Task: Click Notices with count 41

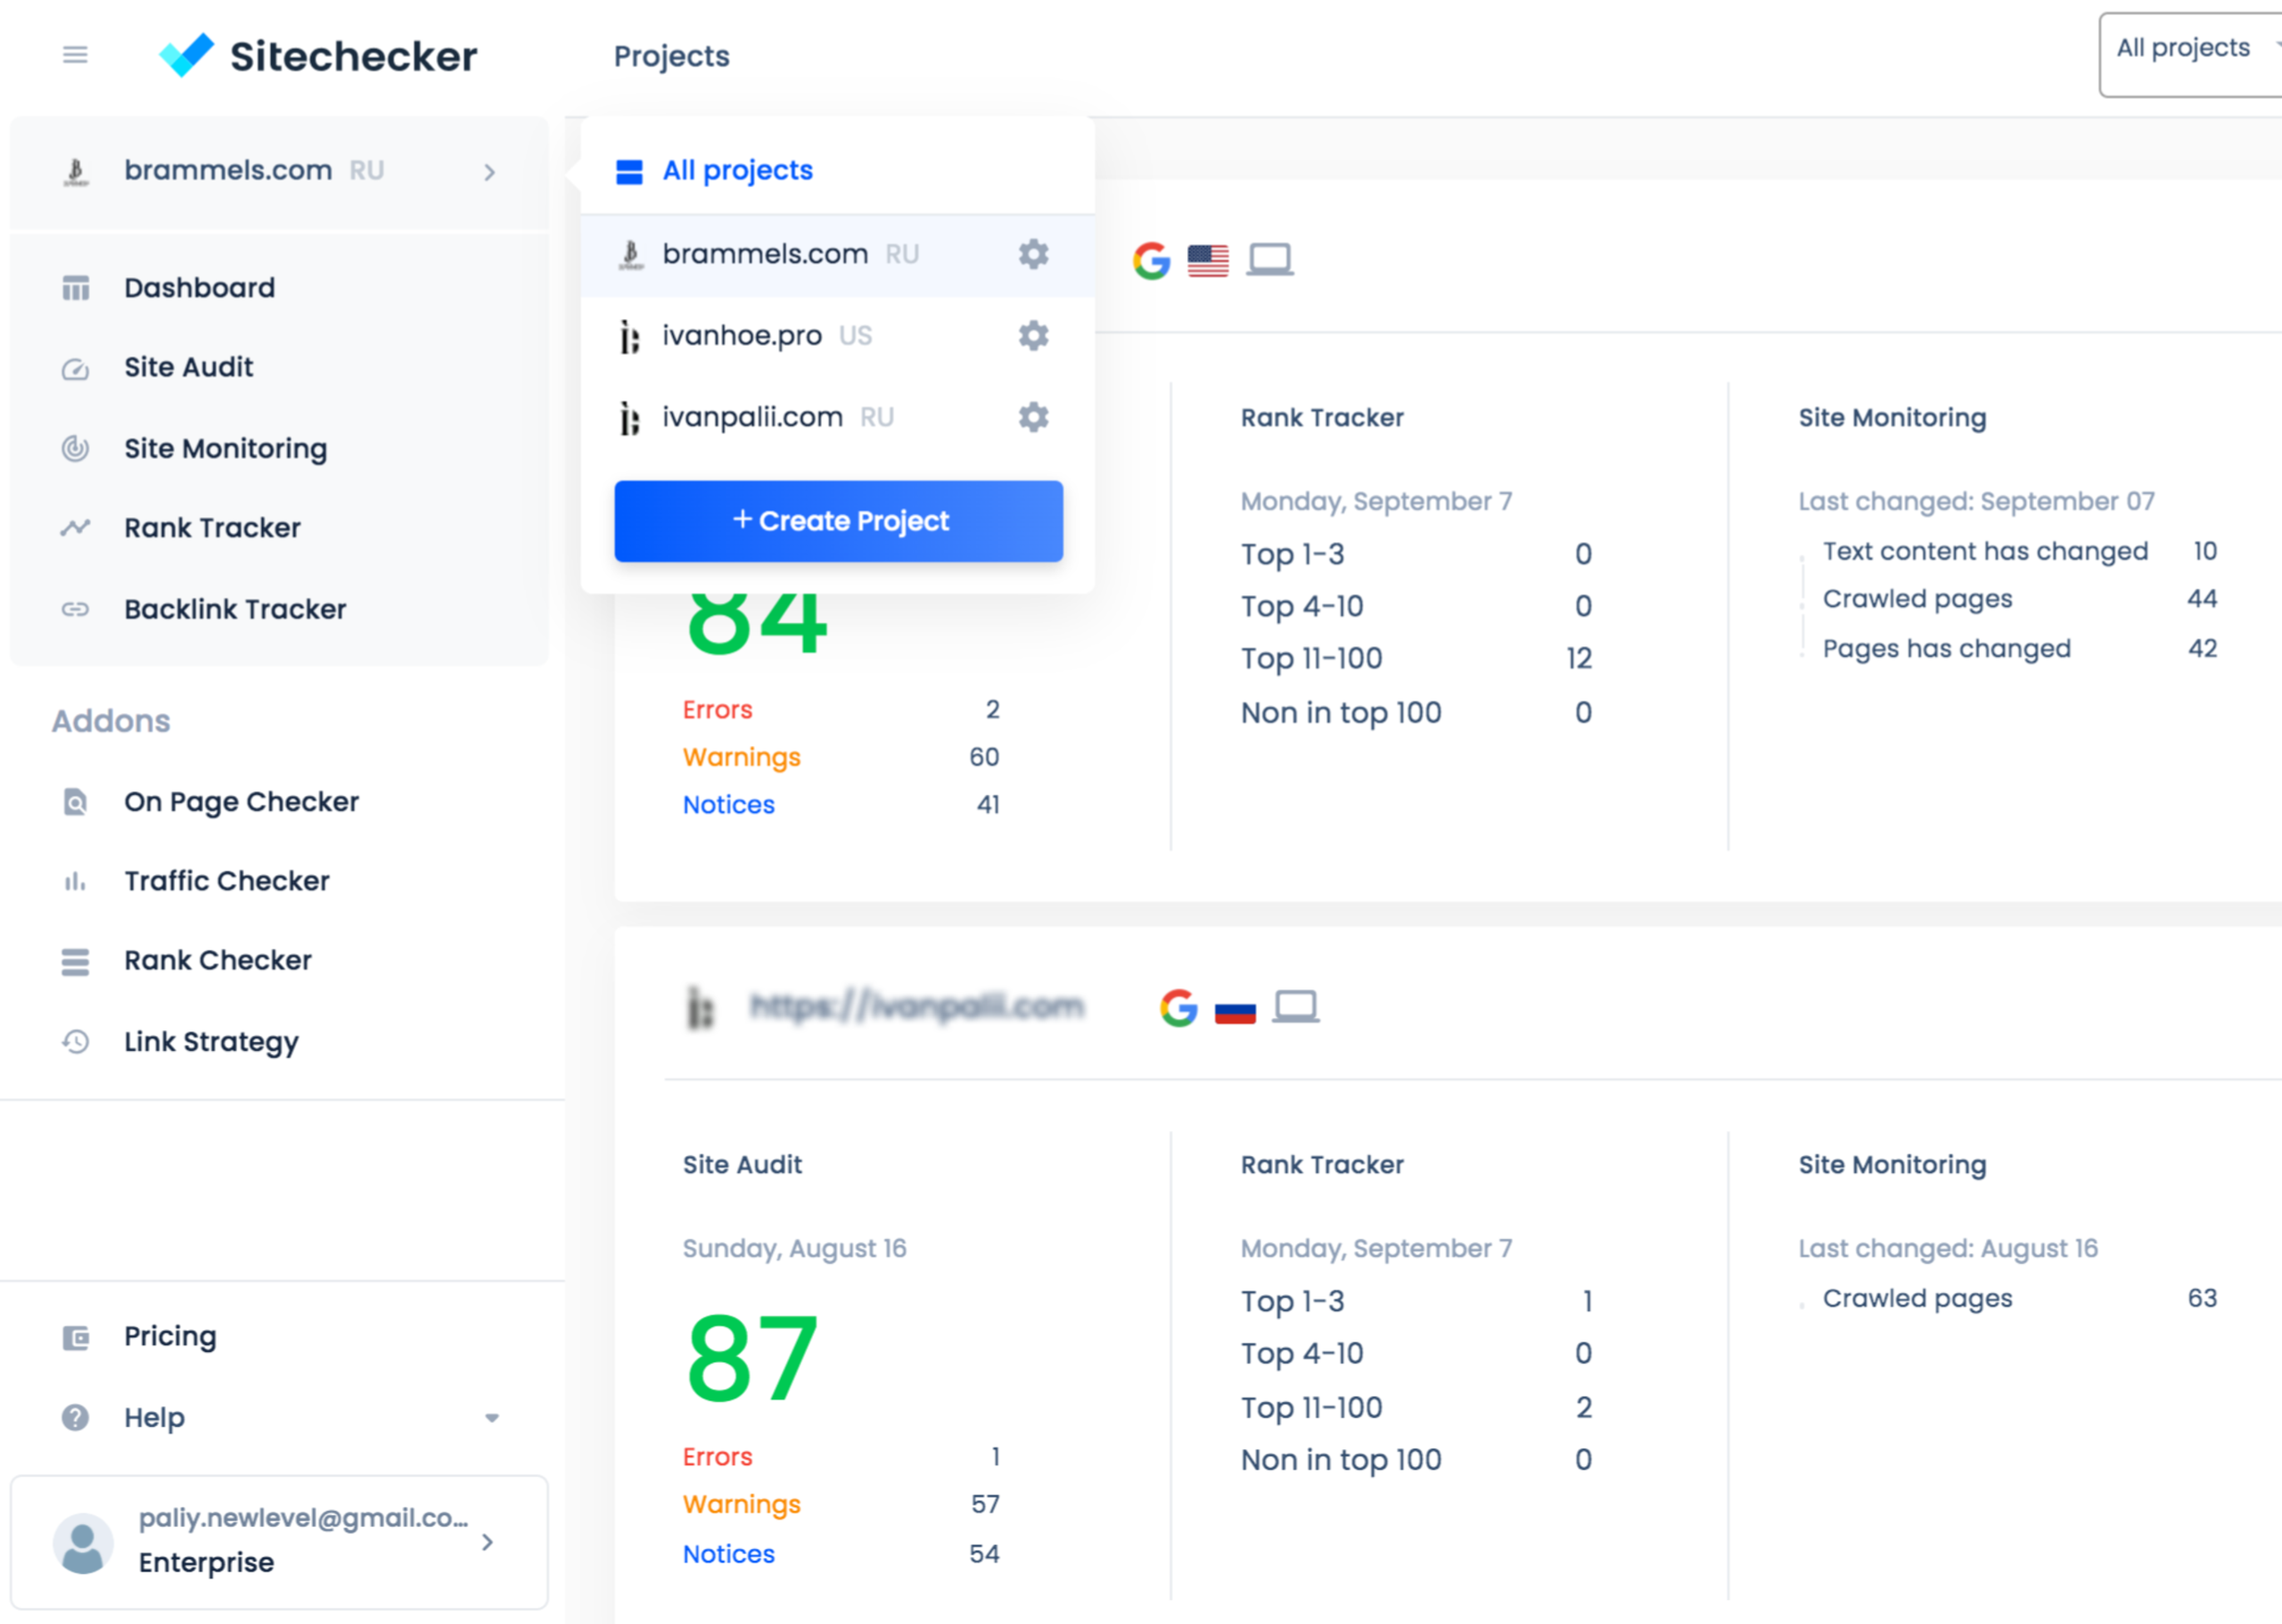Action: (x=842, y=805)
